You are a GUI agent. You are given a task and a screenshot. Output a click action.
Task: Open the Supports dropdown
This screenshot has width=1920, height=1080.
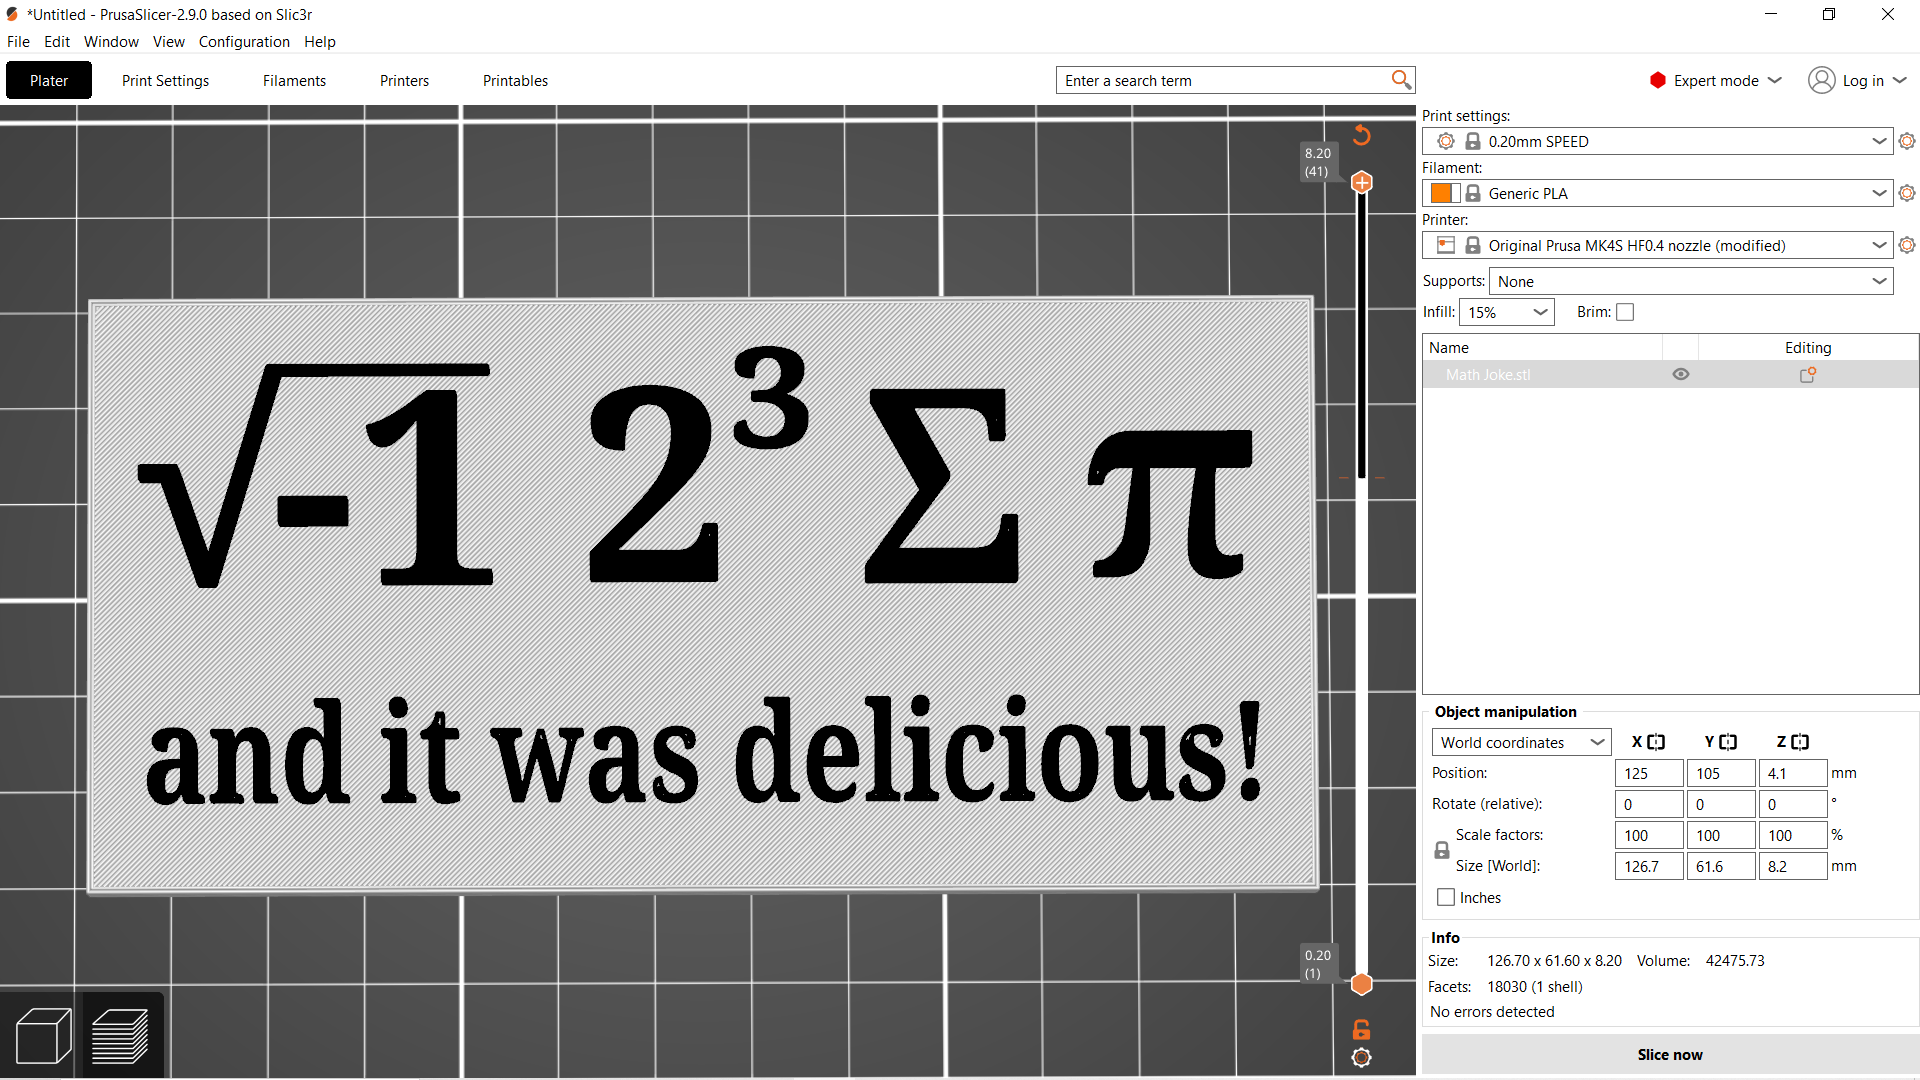coord(1691,281)
